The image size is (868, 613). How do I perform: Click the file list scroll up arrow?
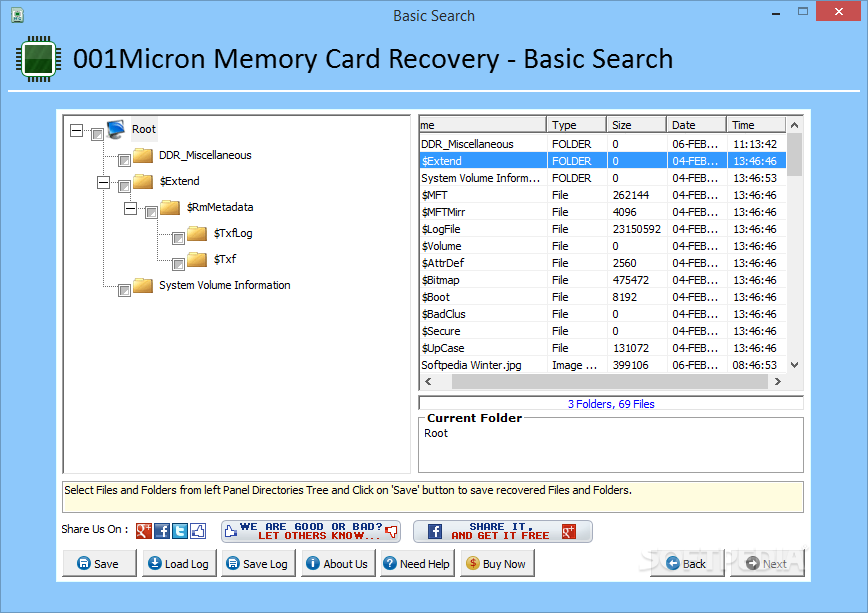point(794,125)
